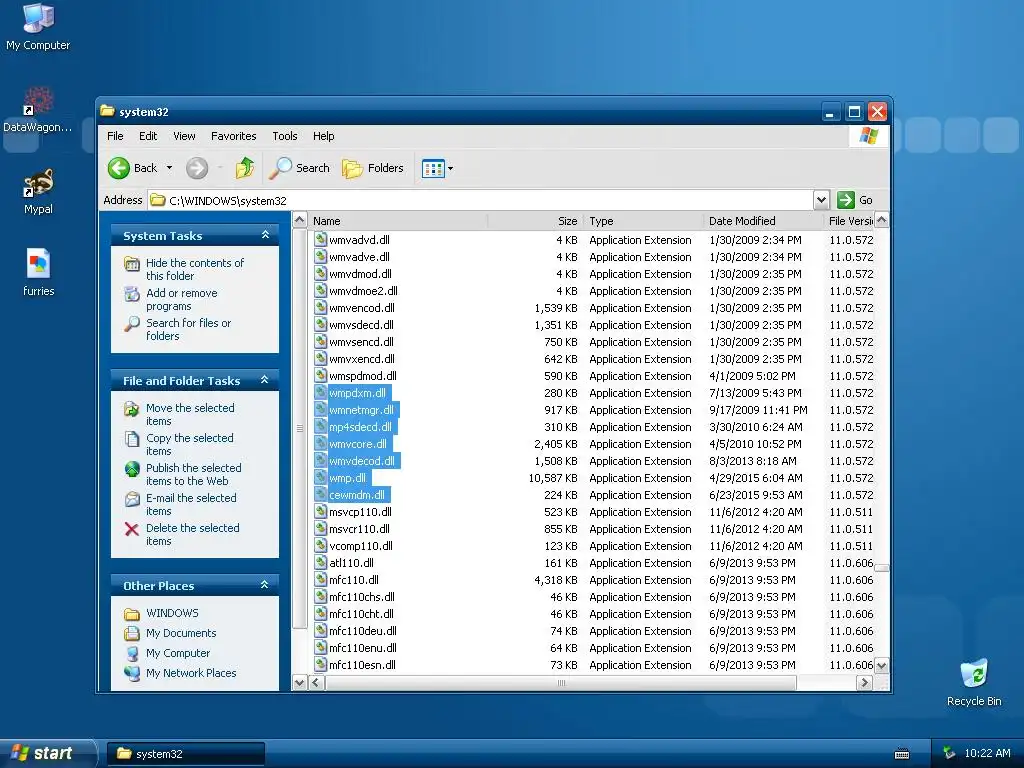Image resolution: width=1024 pixels, height=768 pixels.
Task: Select the msvcp110.dll file icon
Action: 320,511
